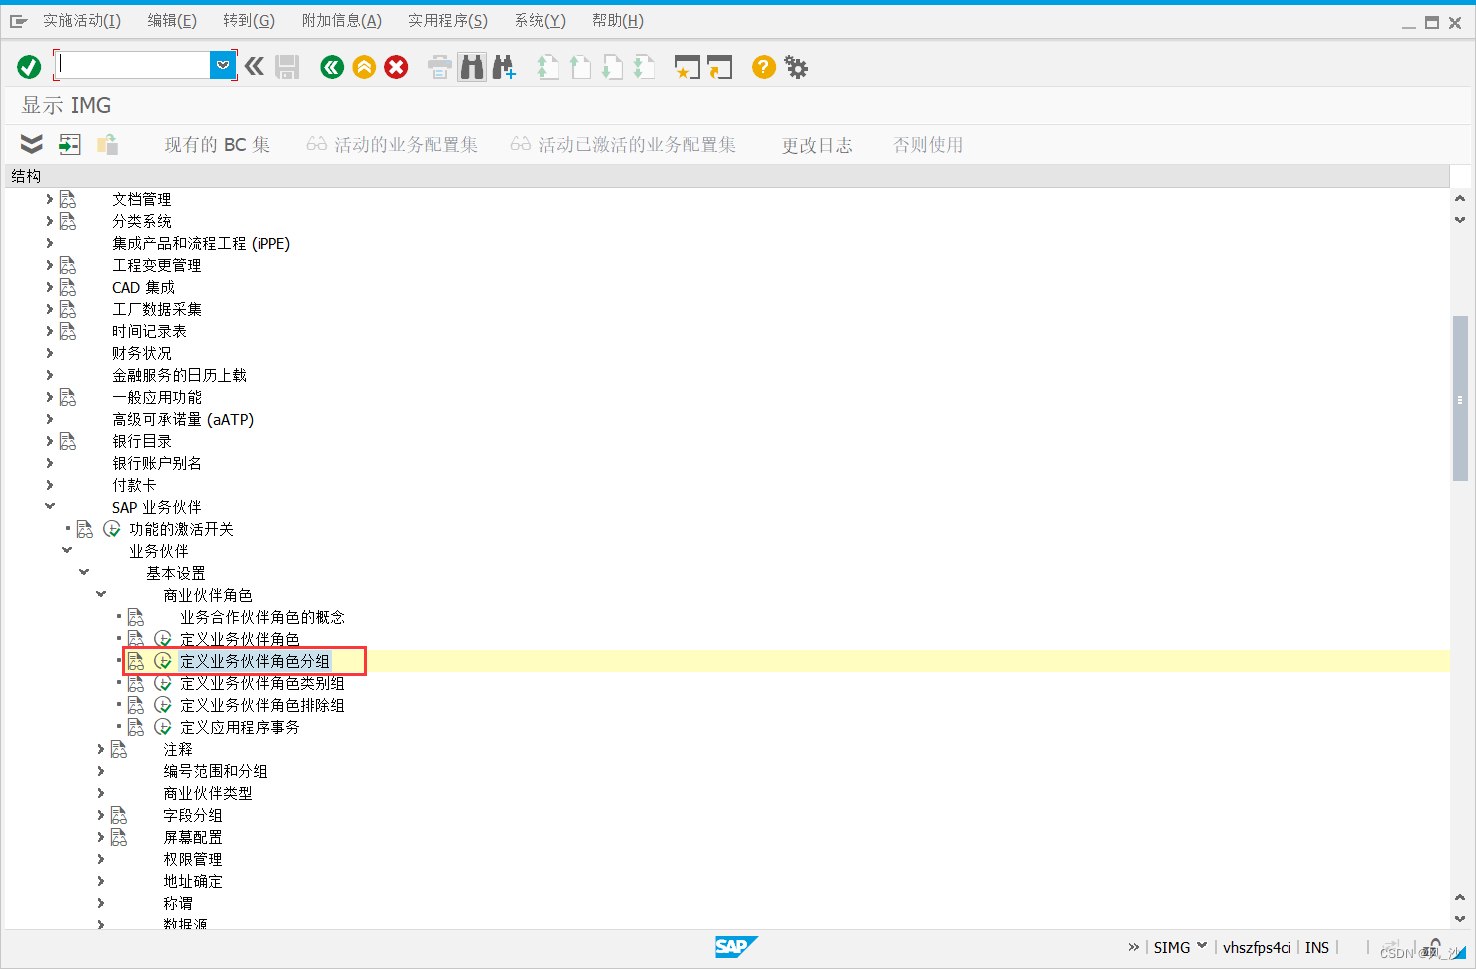Click the red Cancel X icon
1476x969 pixels.
coord(396,67)
